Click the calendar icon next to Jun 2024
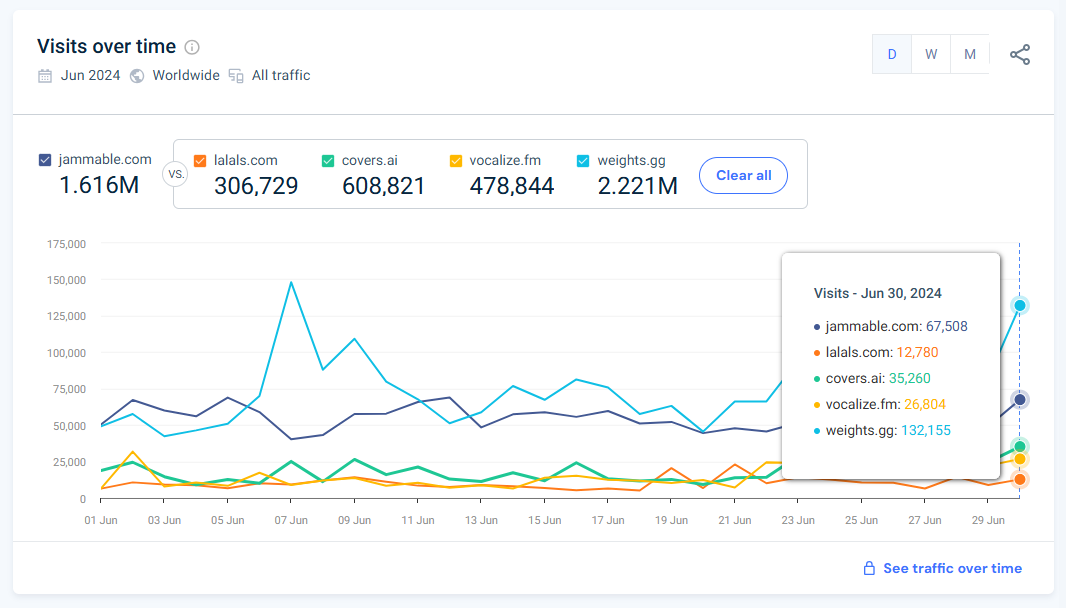This screenshot has height=608, width=1066. point(45,75)
